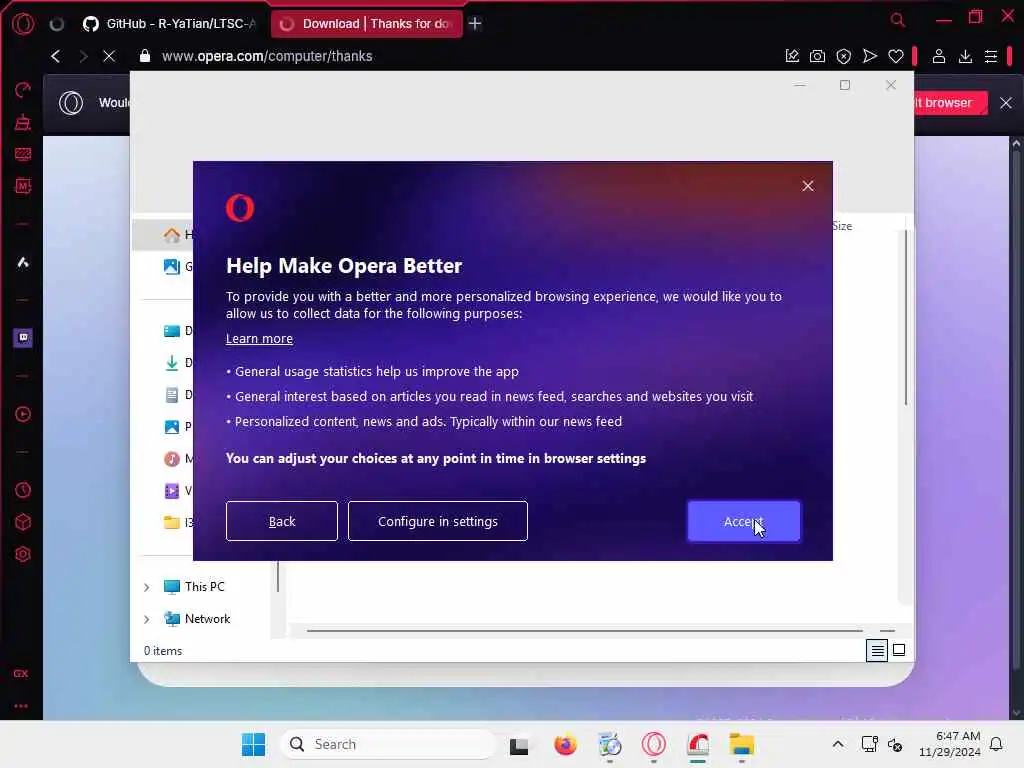This screenshot has width=1024, height=768.
Task: Open the Easy Setup sliders icon
Action: (991, 56)
